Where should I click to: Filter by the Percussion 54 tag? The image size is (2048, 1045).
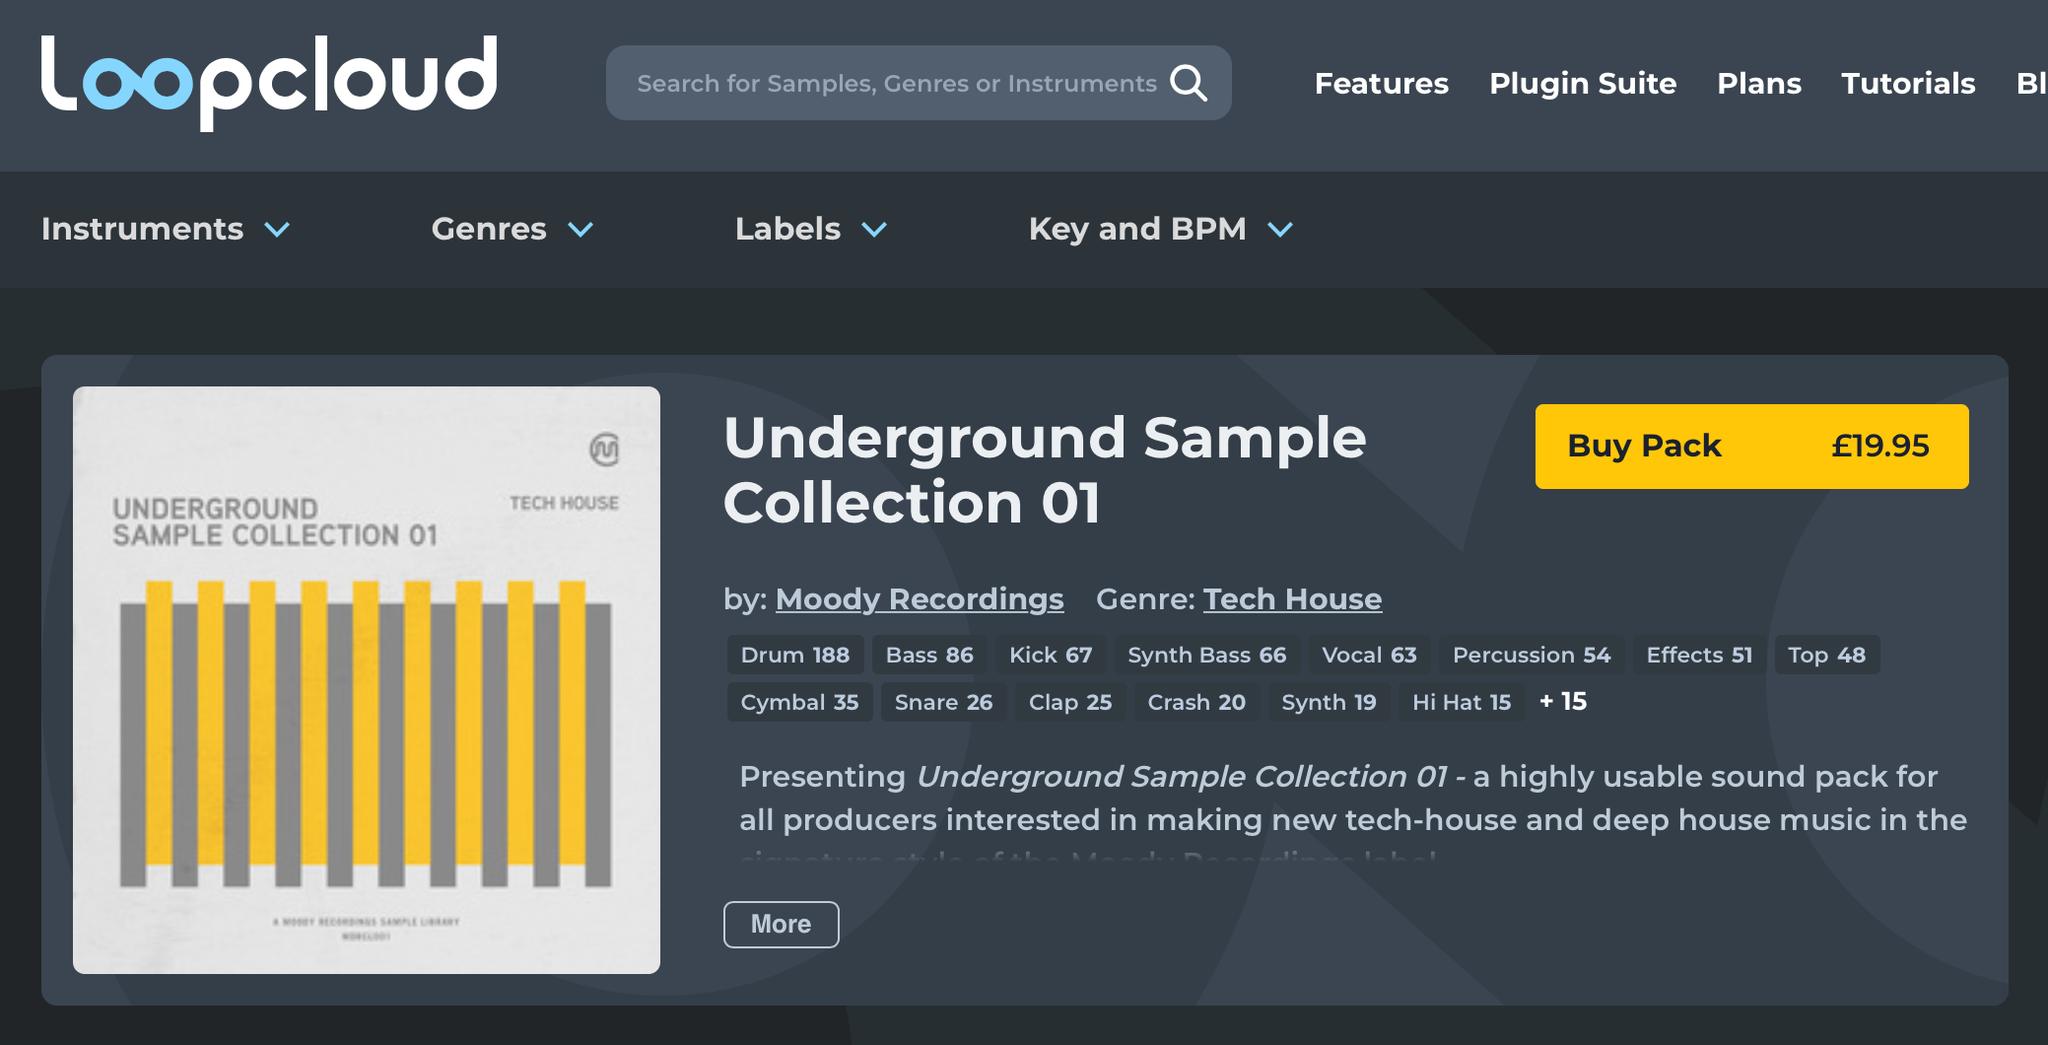coord(1531,655)
